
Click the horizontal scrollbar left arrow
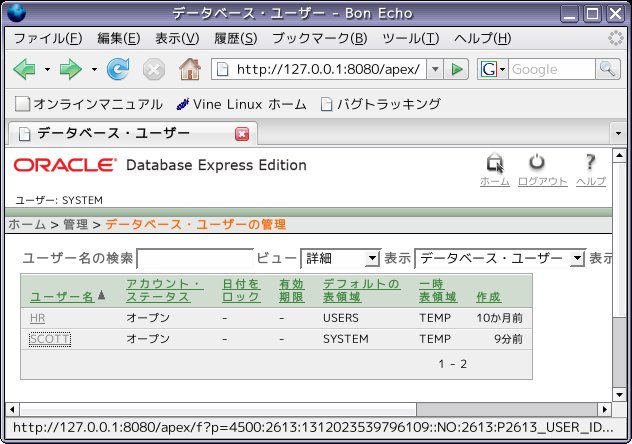[12, 409]
